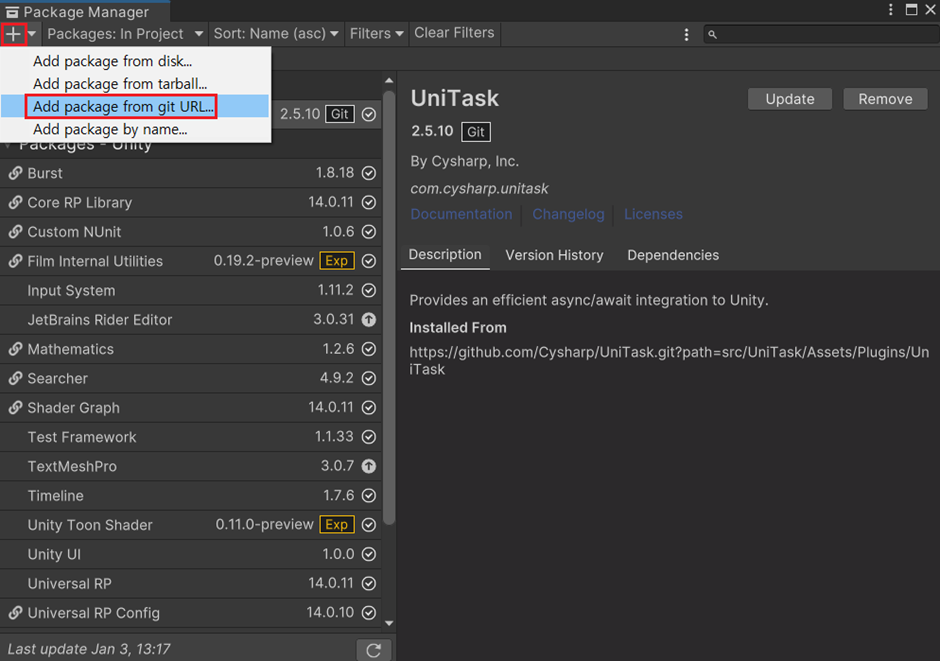Click the package list scroll up arrow

[x=389, y=80]
